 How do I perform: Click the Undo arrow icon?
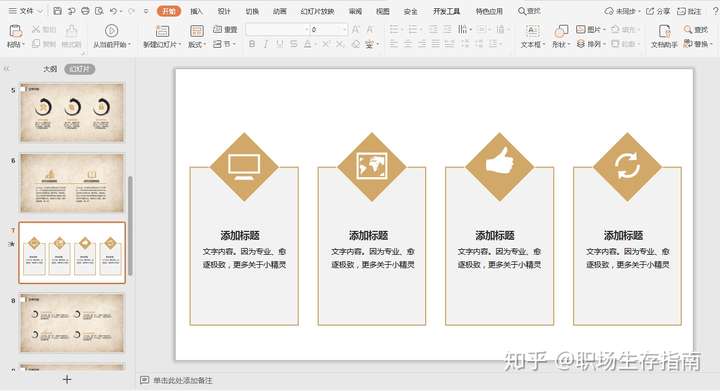(x=113, y=11)
